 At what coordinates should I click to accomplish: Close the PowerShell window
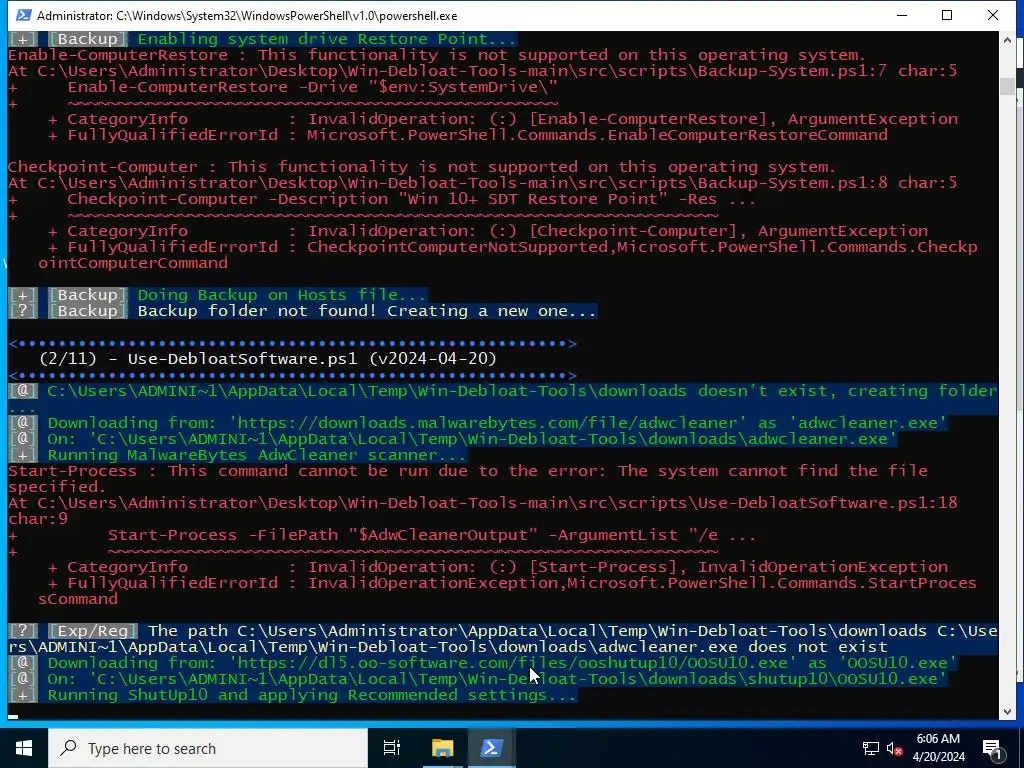993,15
